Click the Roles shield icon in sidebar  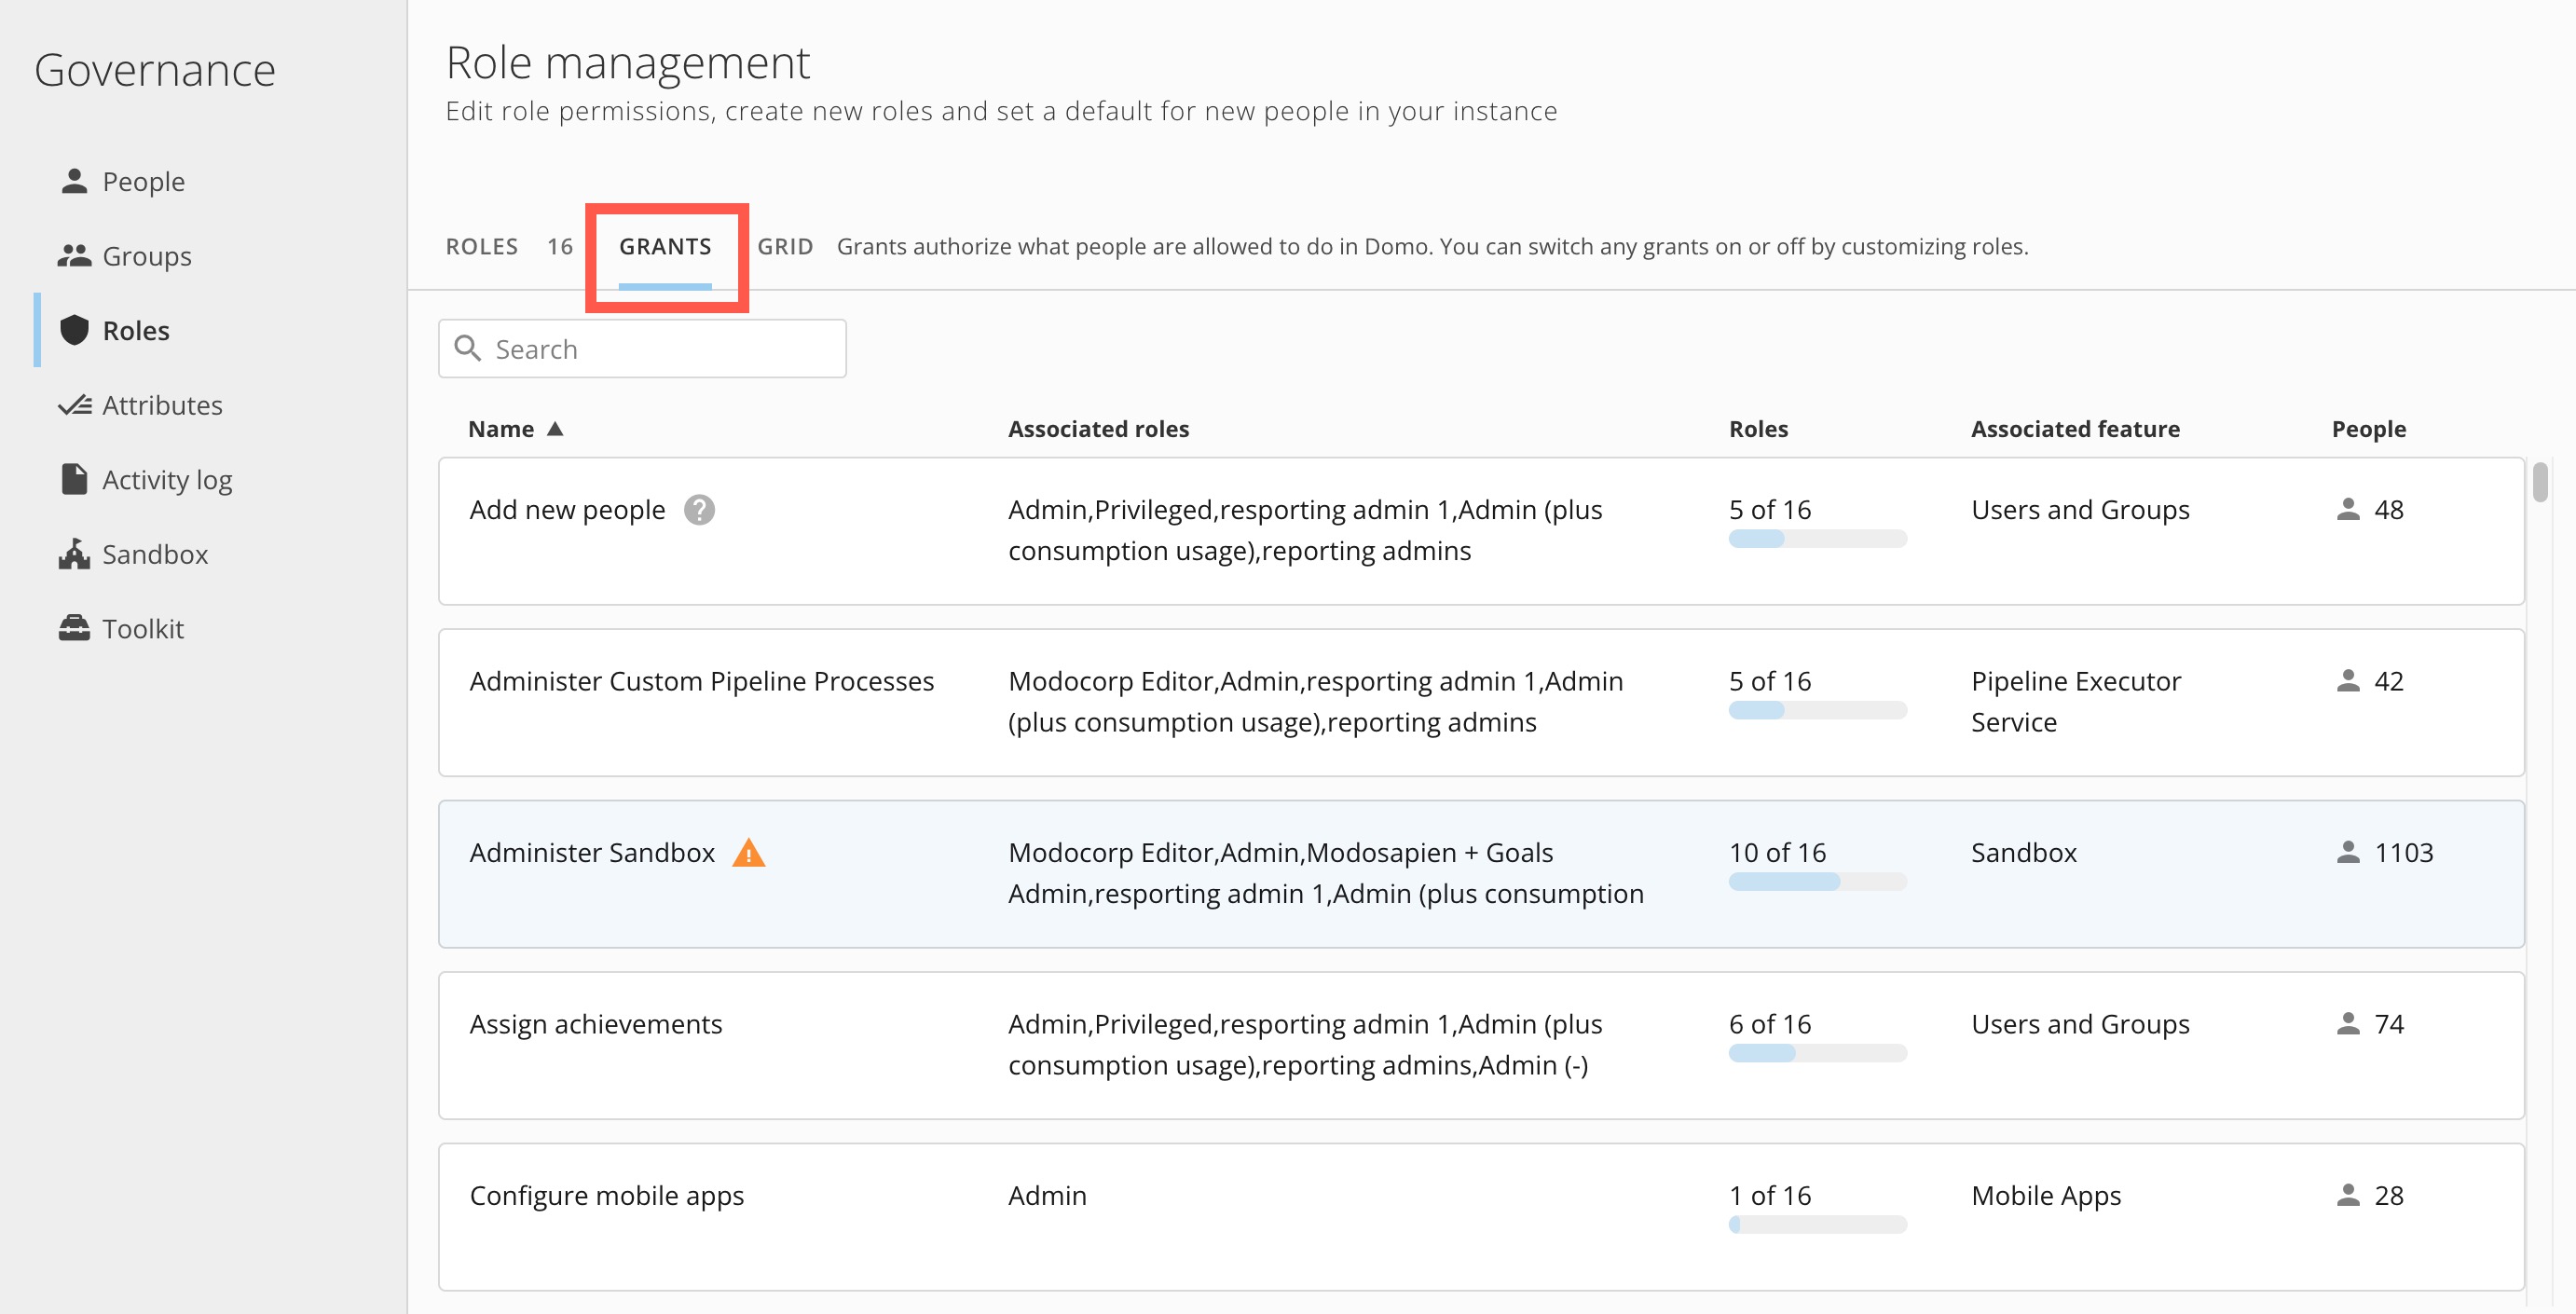[x=75, y=330]
